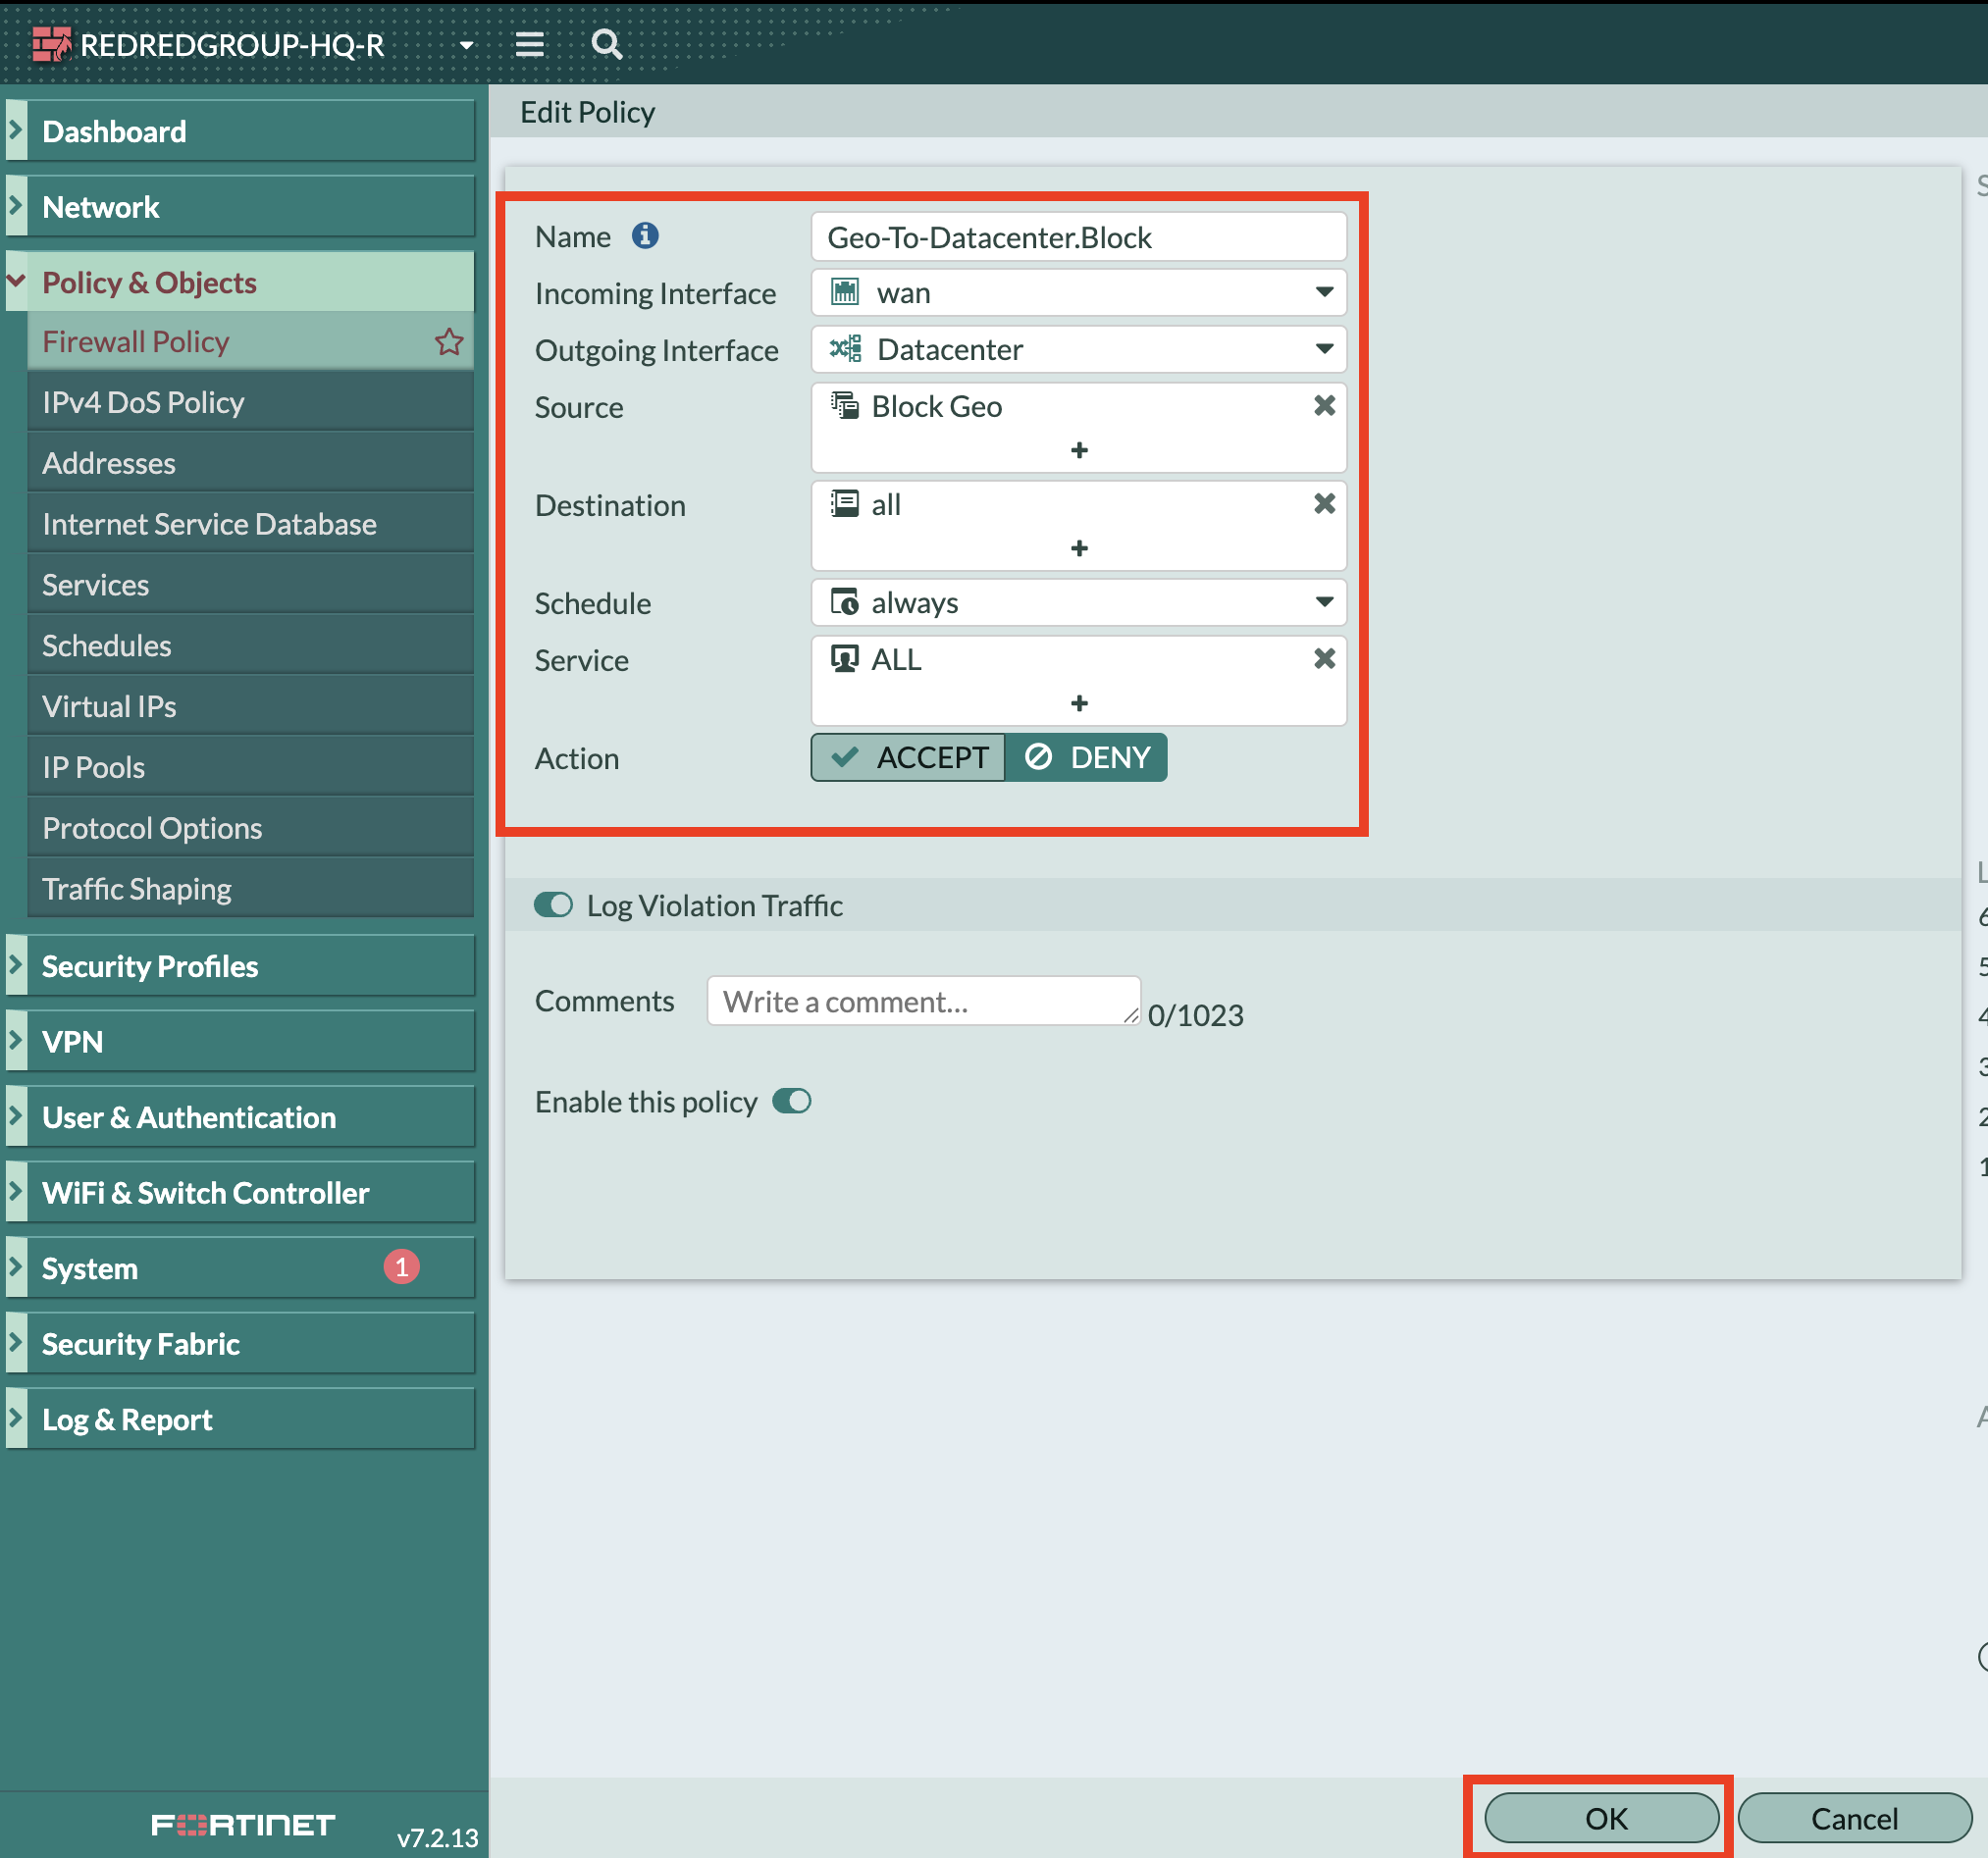Toggle Log Violation Traffic switch
The height and width of the screenshot is (1858, 1988).
click(x=553, y=905)
